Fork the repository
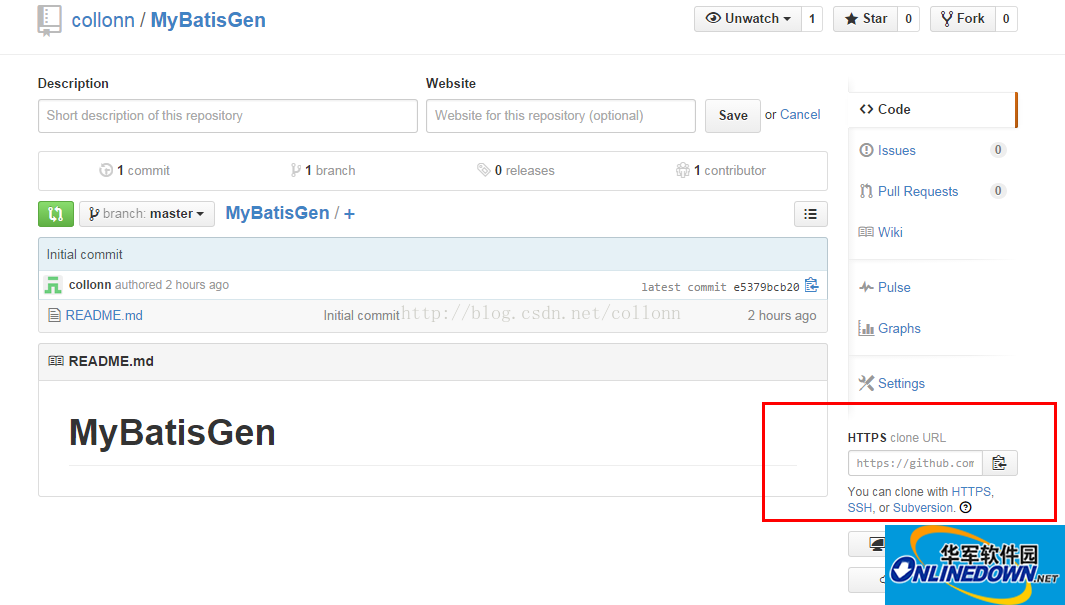1065x605 pixels. click(x=962, y=19)
